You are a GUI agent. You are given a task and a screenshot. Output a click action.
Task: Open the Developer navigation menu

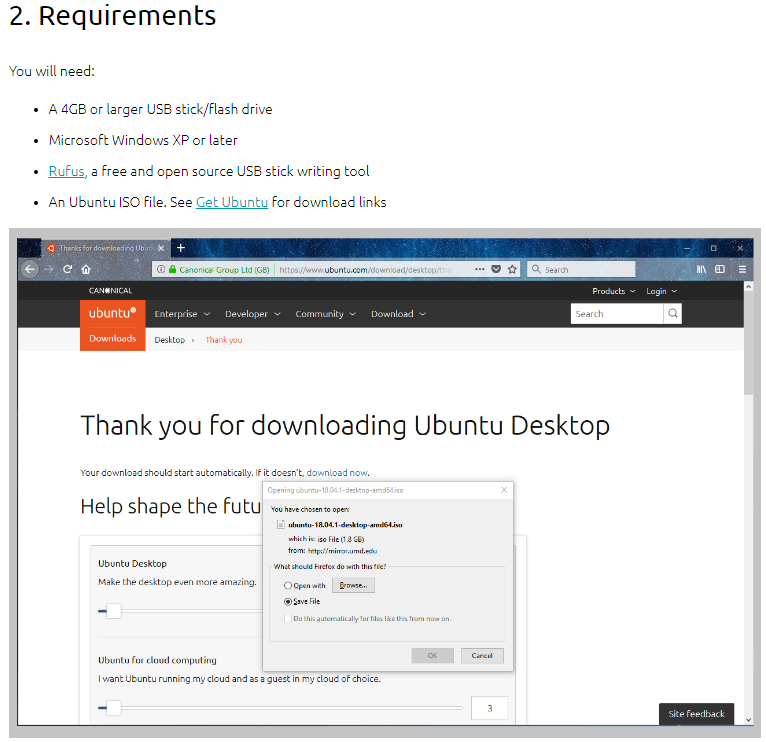pyautogui.click(x=253, y=314)
